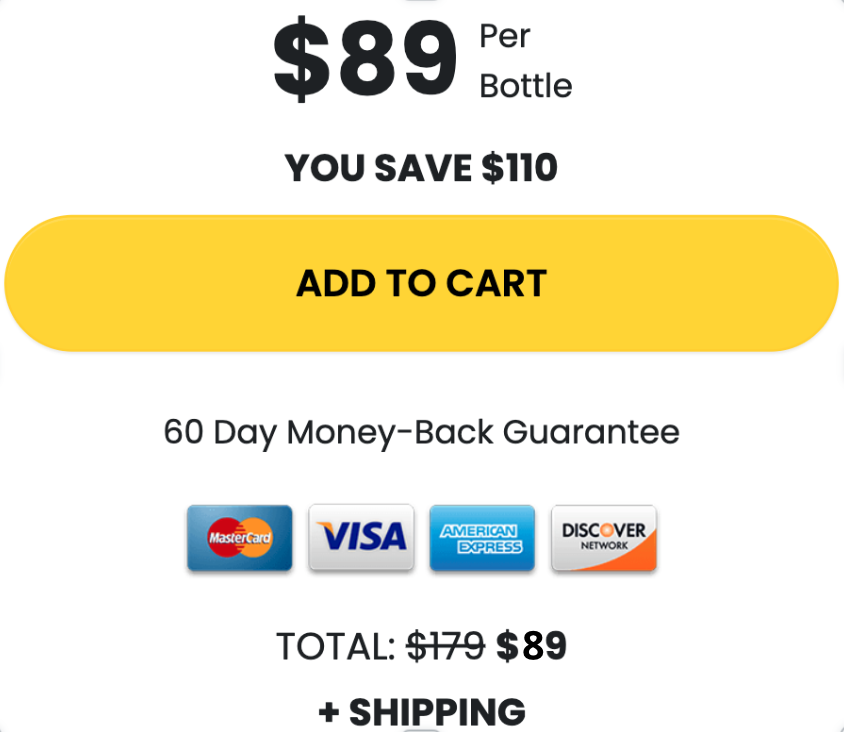This screenshot has height=732, width=844.
Task: Click the word ADD on yellow button
Action: [x=336, y=283]
